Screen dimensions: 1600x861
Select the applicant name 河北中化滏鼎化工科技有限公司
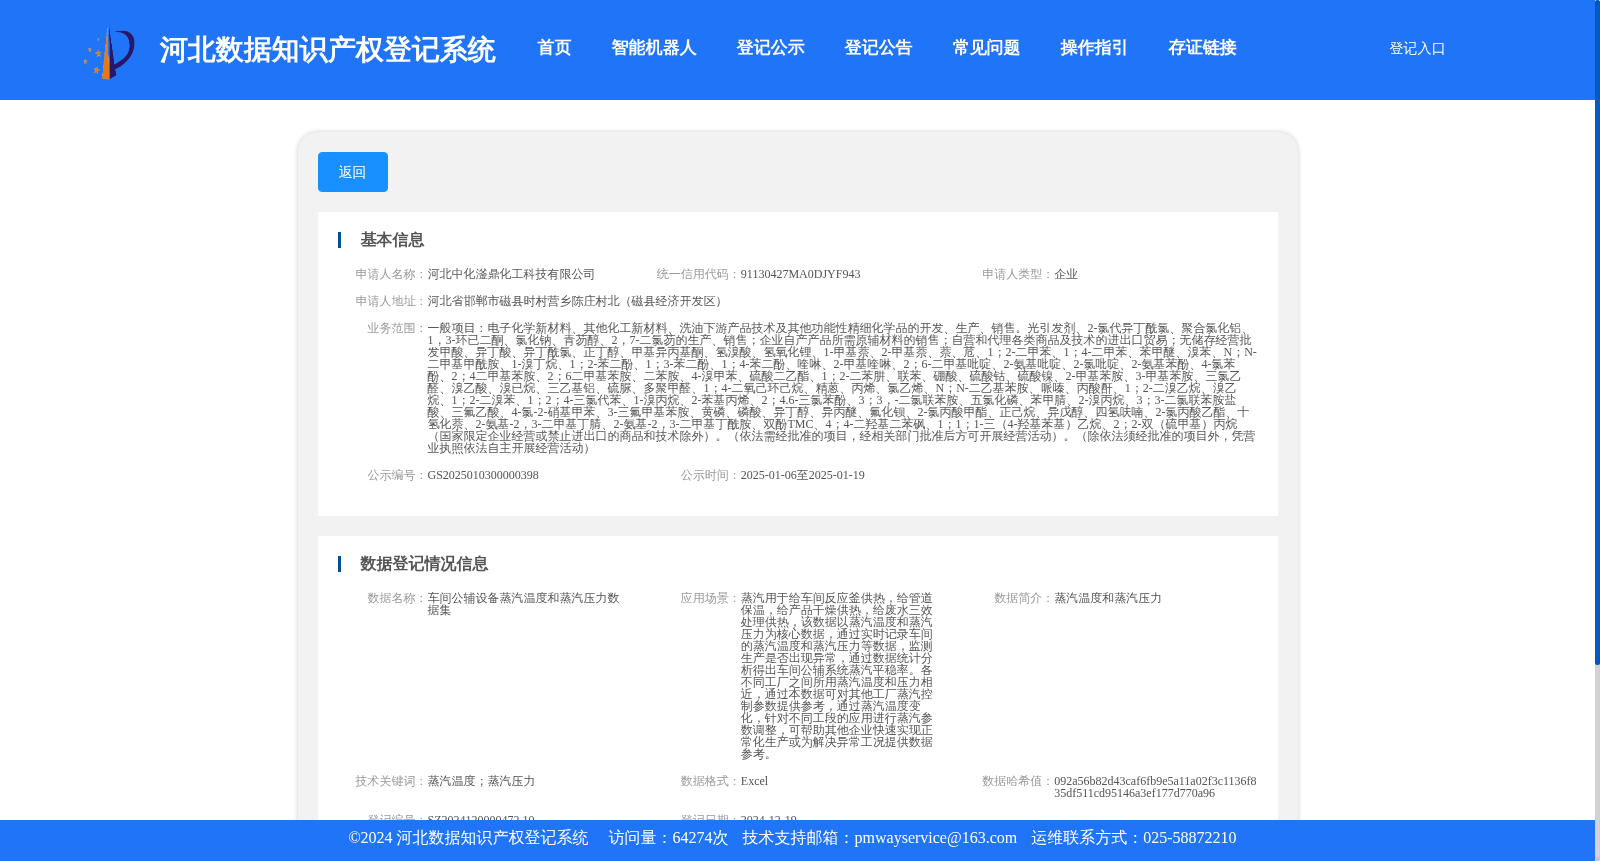click(511, 274)
